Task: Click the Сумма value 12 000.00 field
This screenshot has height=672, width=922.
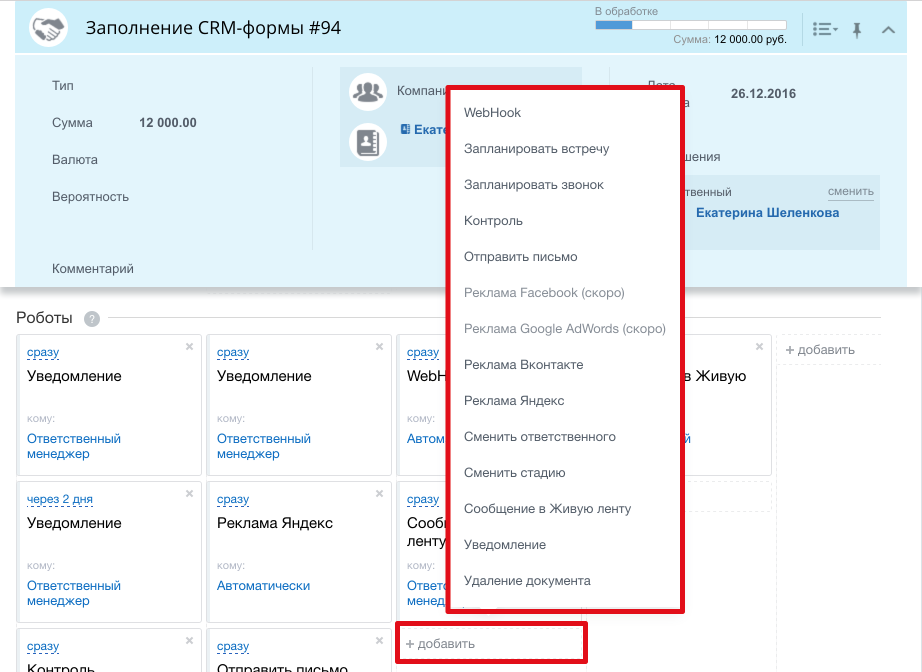Action: point(168,123)
